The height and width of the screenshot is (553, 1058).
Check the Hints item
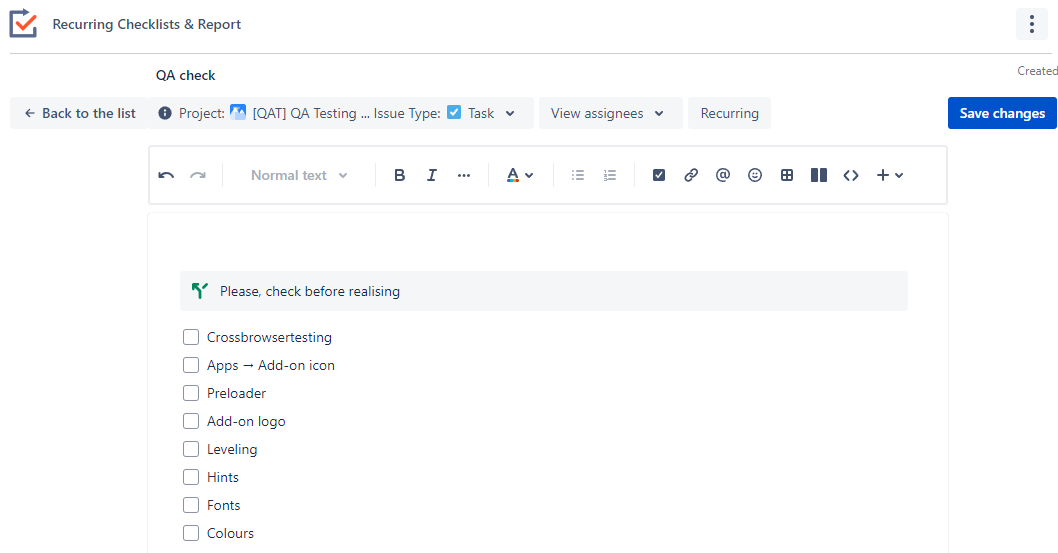[191, 477]
